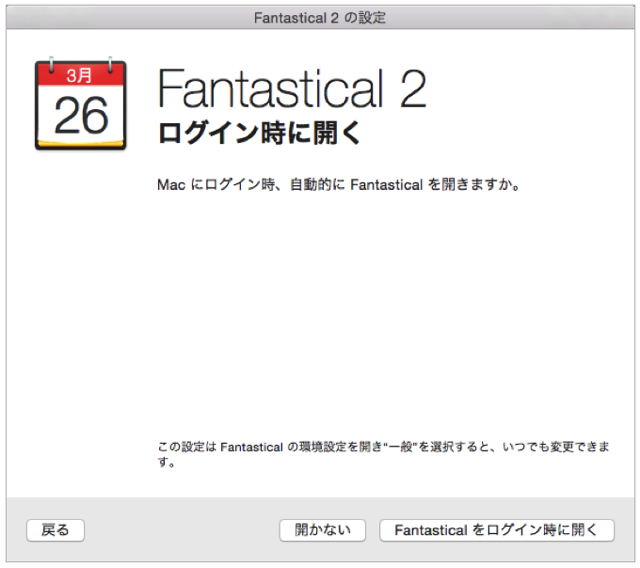The width and height of the screenshot is (640, 568).
Task: Click the number 26 on the calendar icon
Action: point(80,115)
